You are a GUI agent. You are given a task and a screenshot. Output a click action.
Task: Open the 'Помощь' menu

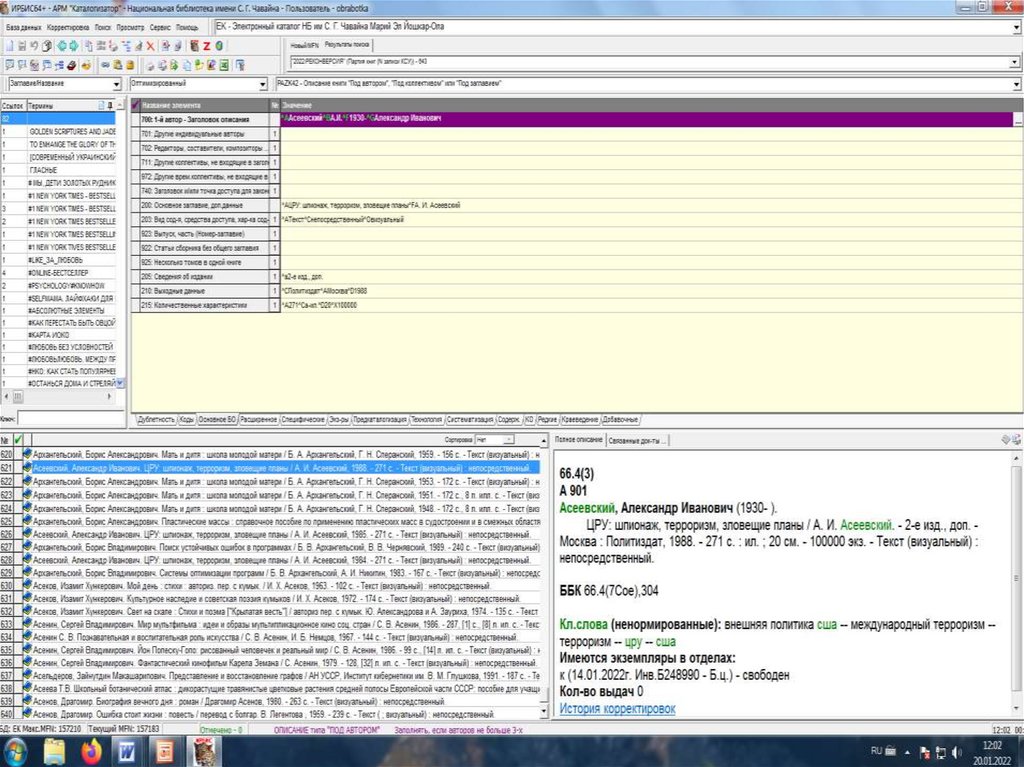point(187,27)
